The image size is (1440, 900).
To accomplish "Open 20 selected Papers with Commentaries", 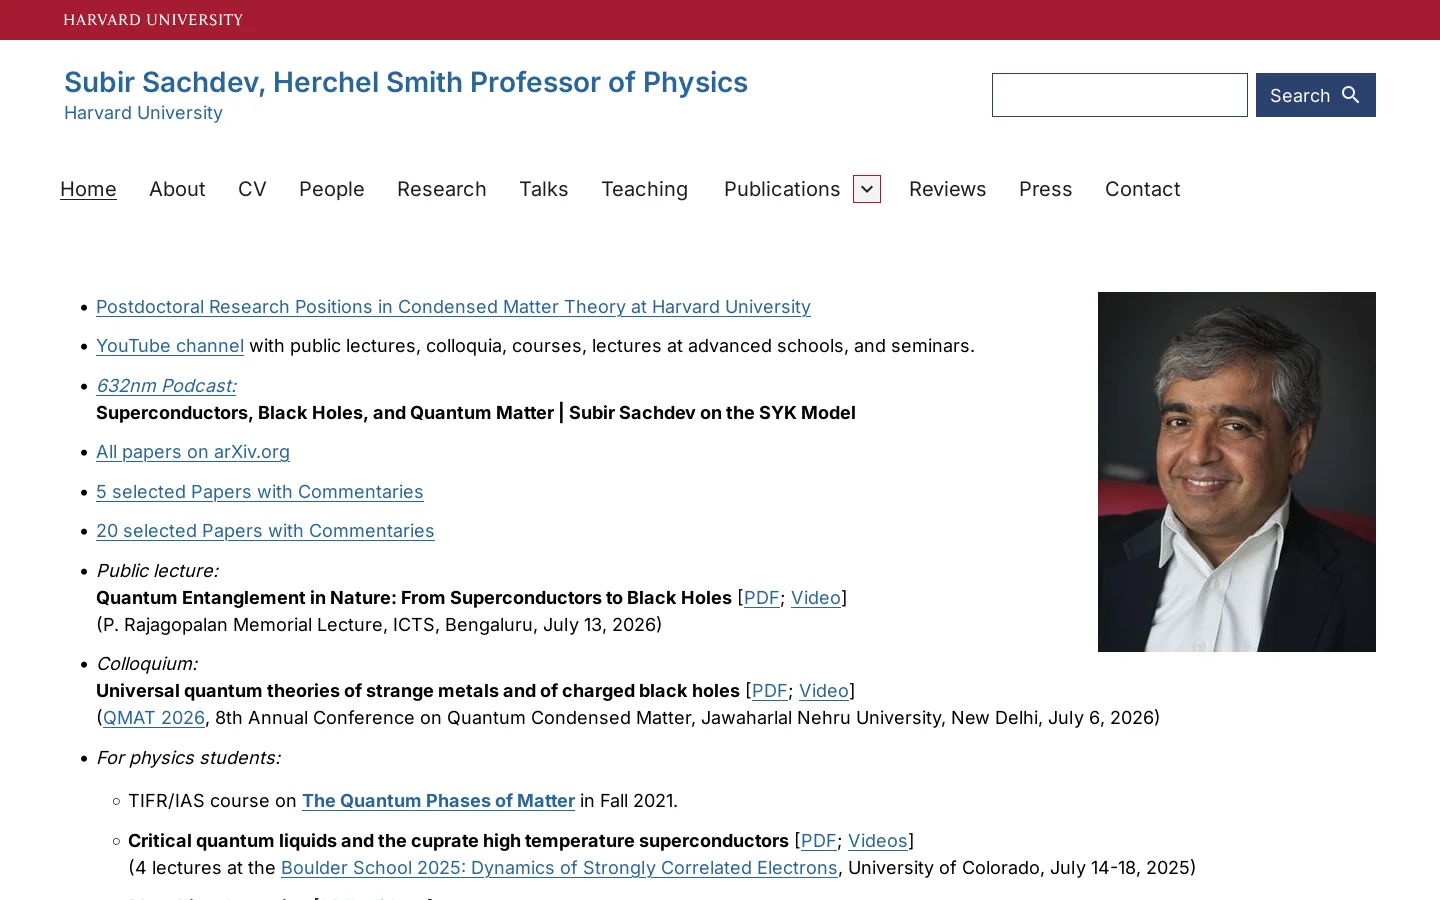I will 265,531.
